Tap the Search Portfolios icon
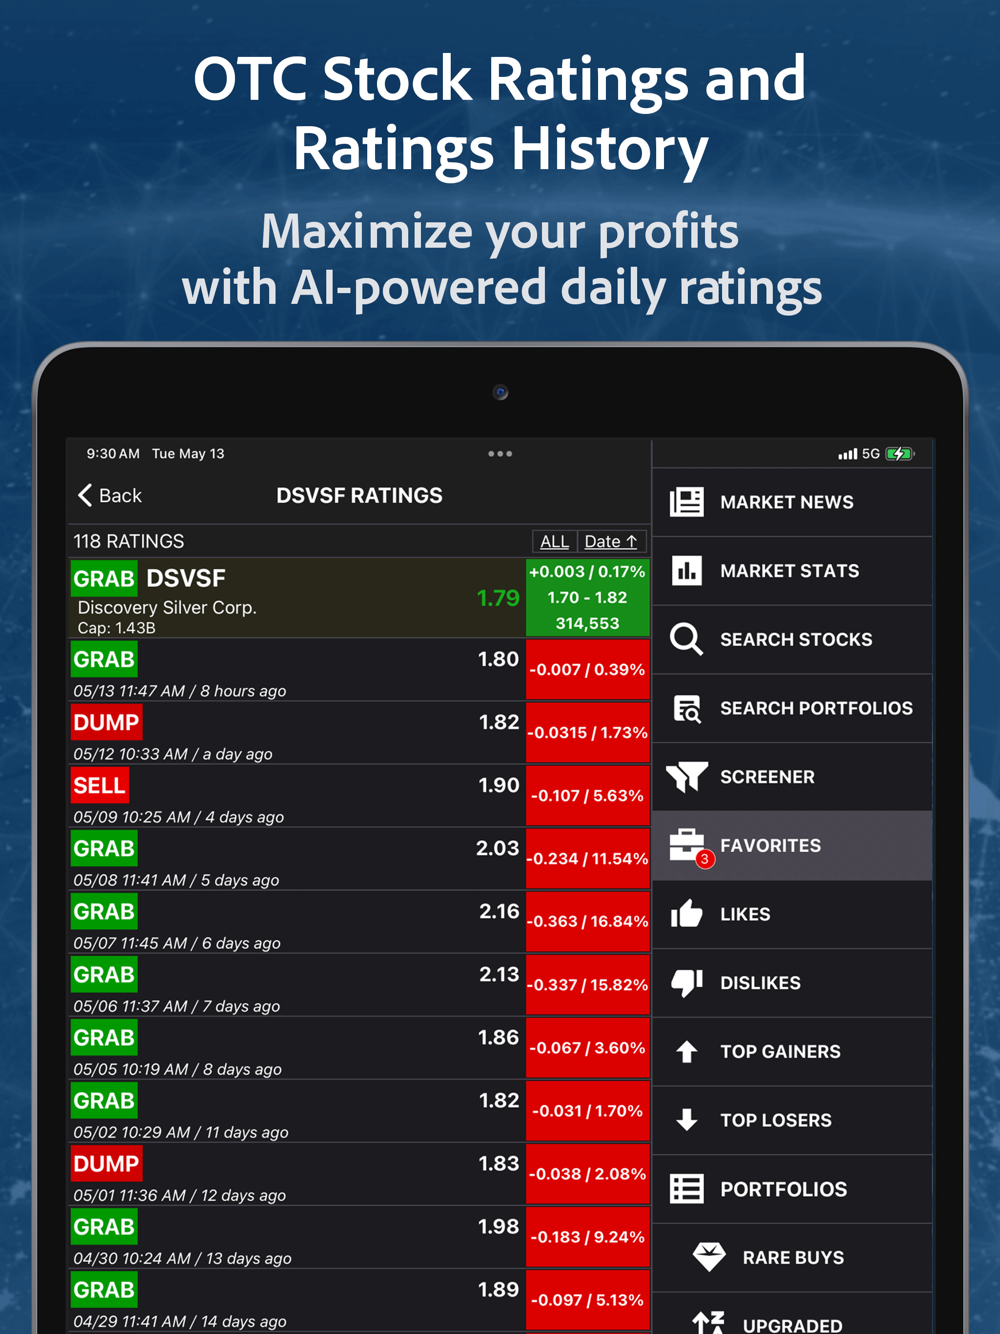 click(687, 708)
